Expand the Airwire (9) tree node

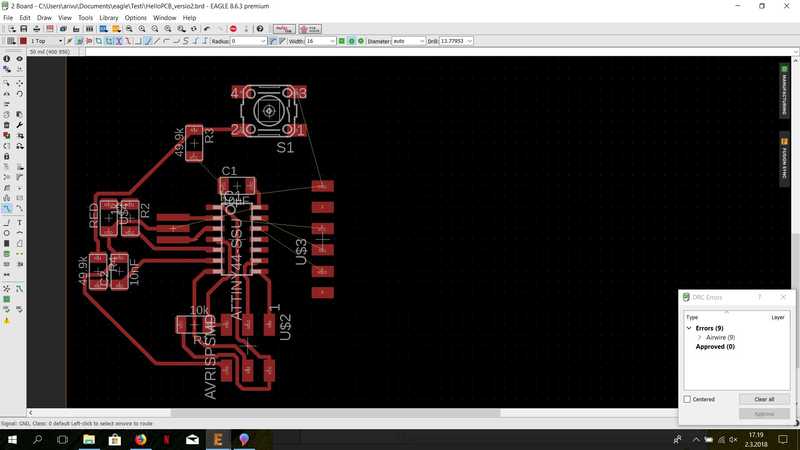point(699,337)
